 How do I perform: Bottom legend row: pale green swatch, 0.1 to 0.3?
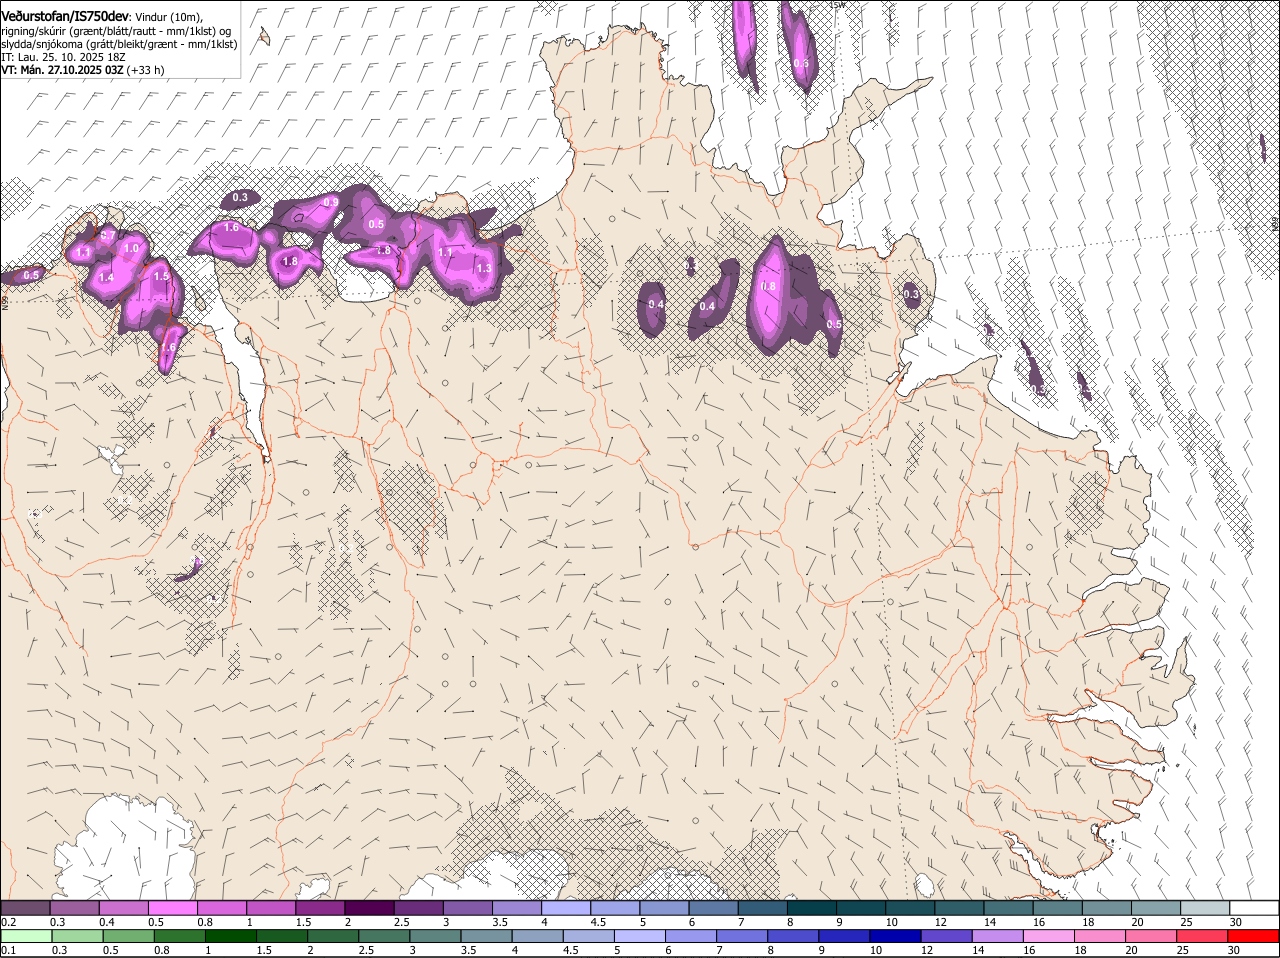point(25,936)
